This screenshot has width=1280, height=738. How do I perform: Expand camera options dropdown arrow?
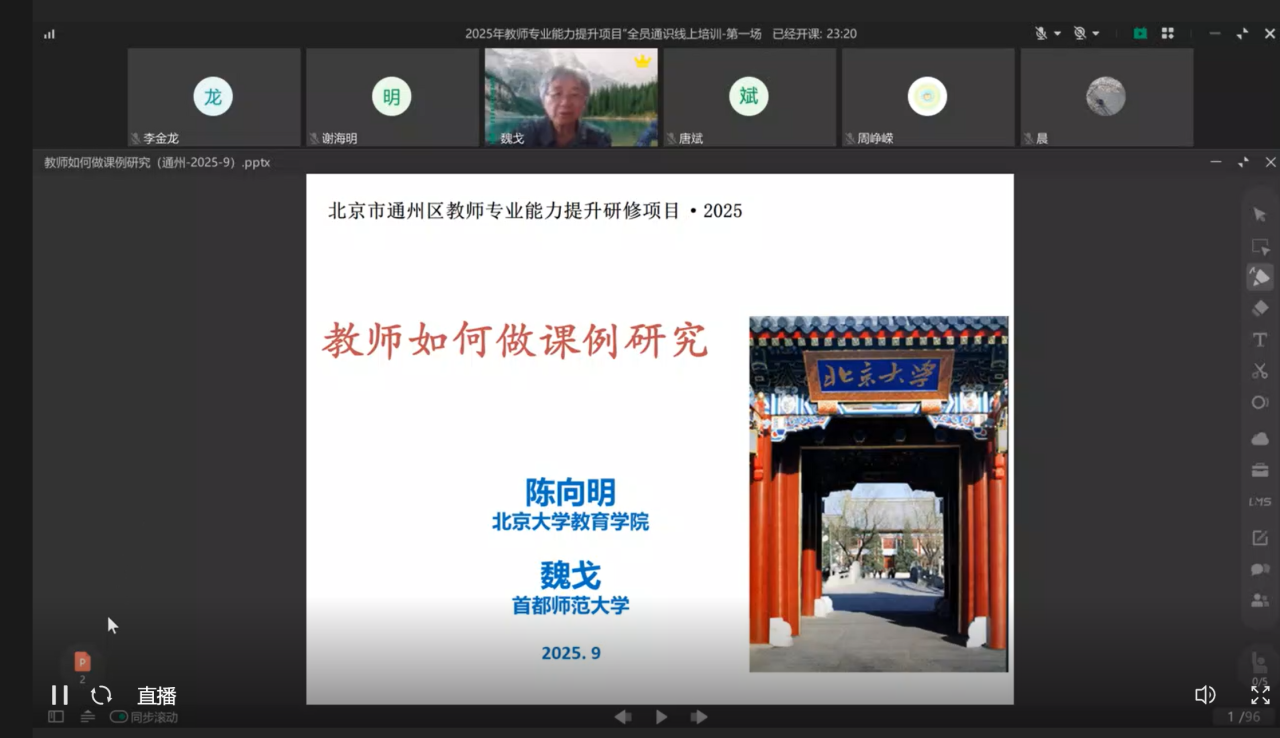(x=1095, y=33)
